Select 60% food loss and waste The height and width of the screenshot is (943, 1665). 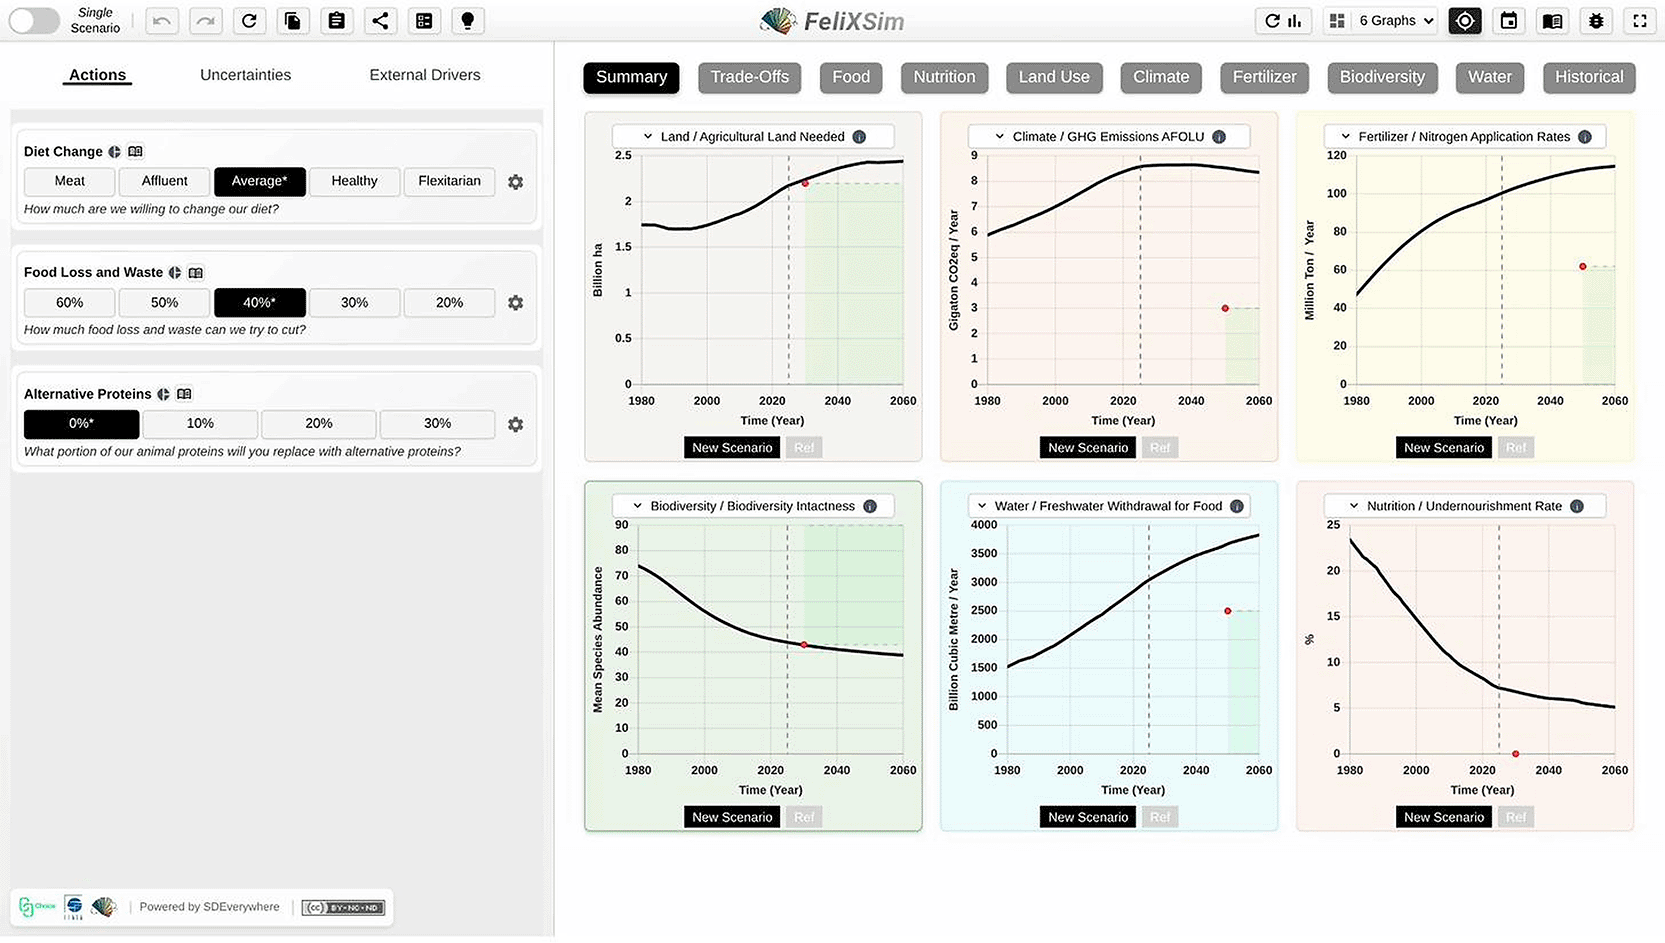coord(70,303)
